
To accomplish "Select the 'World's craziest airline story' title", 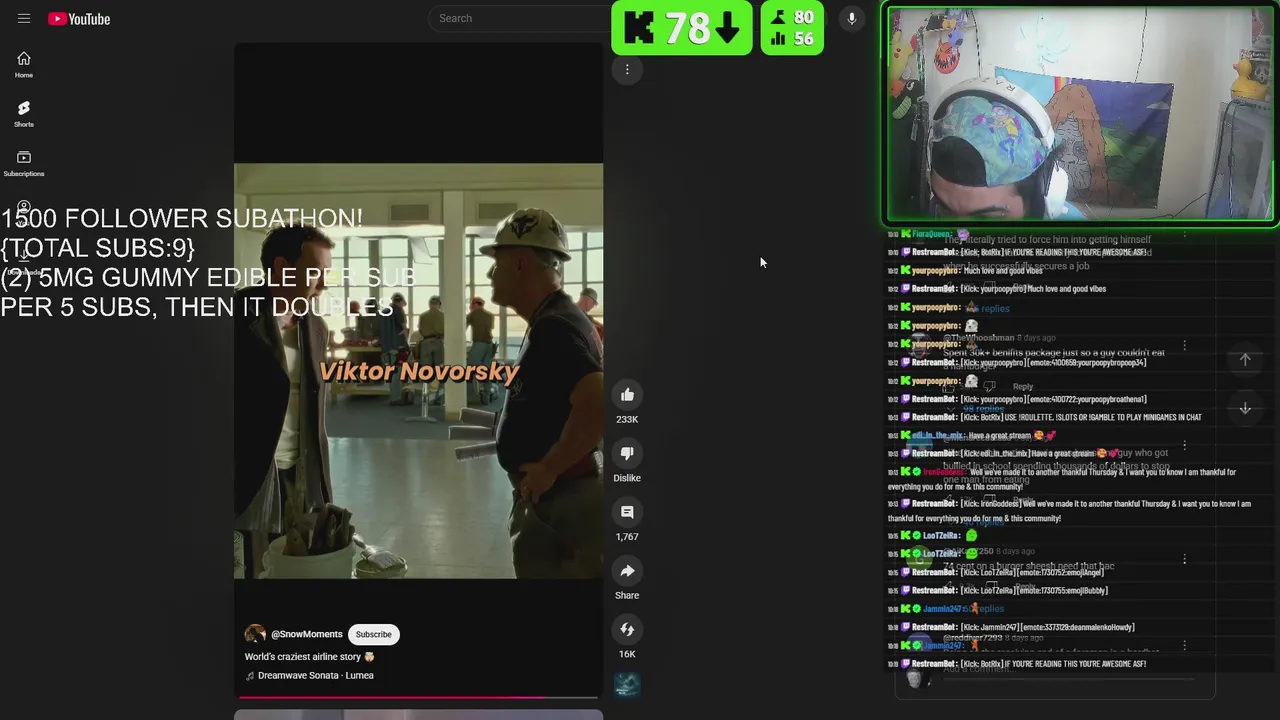I will pos(310,657).
